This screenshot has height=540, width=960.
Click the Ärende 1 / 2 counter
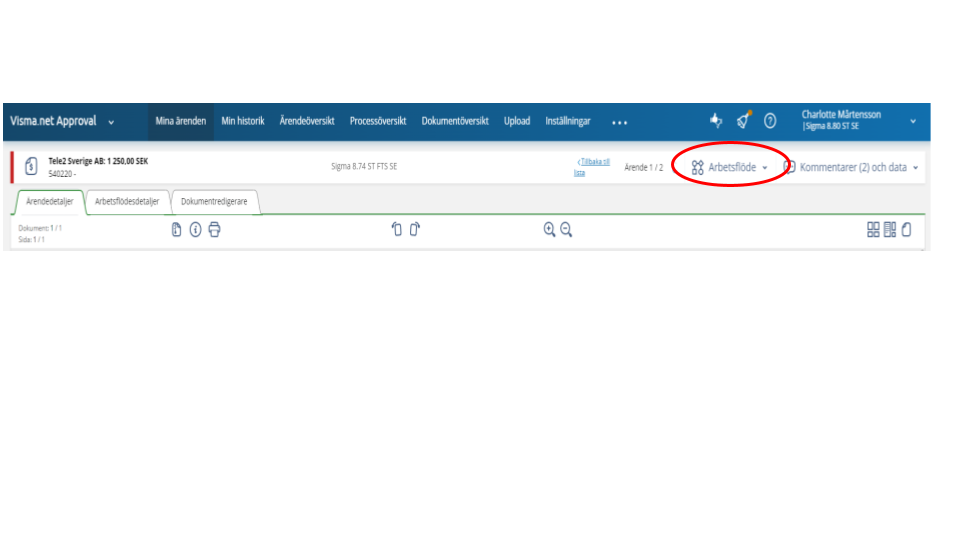pyautogui.click(x=643, y=167)
